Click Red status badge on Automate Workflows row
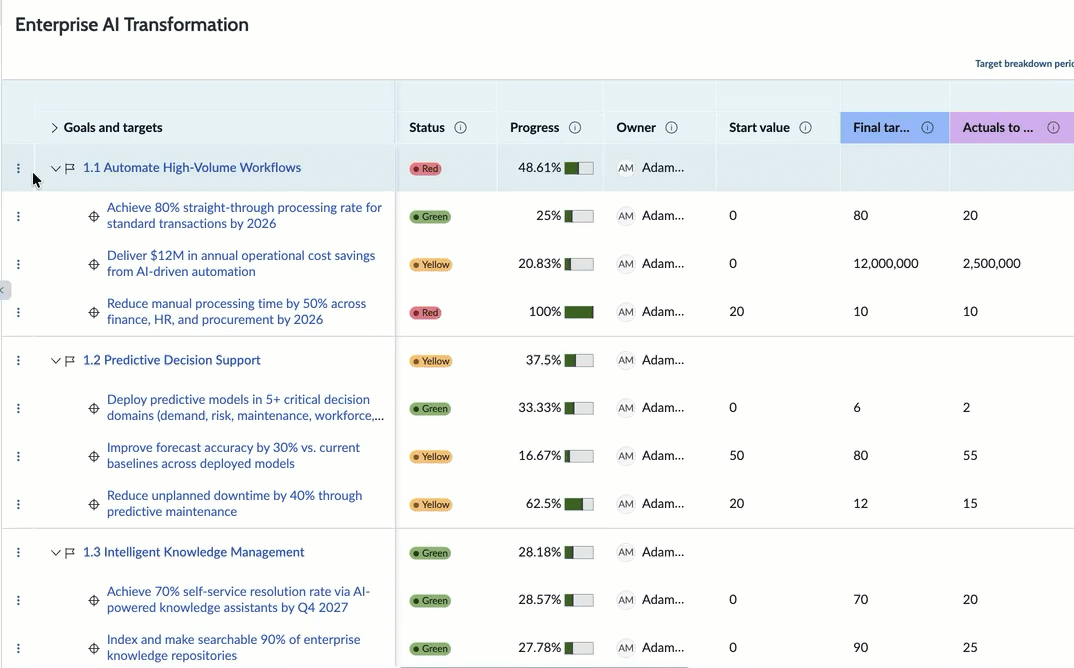 click(x=425, y=169)
